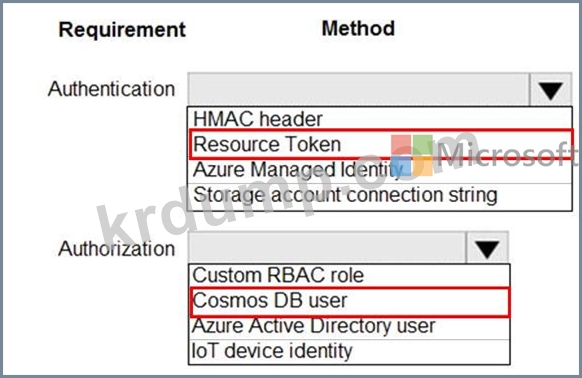
Task: Click the Authorization requirement label
Action: (117, 249)
